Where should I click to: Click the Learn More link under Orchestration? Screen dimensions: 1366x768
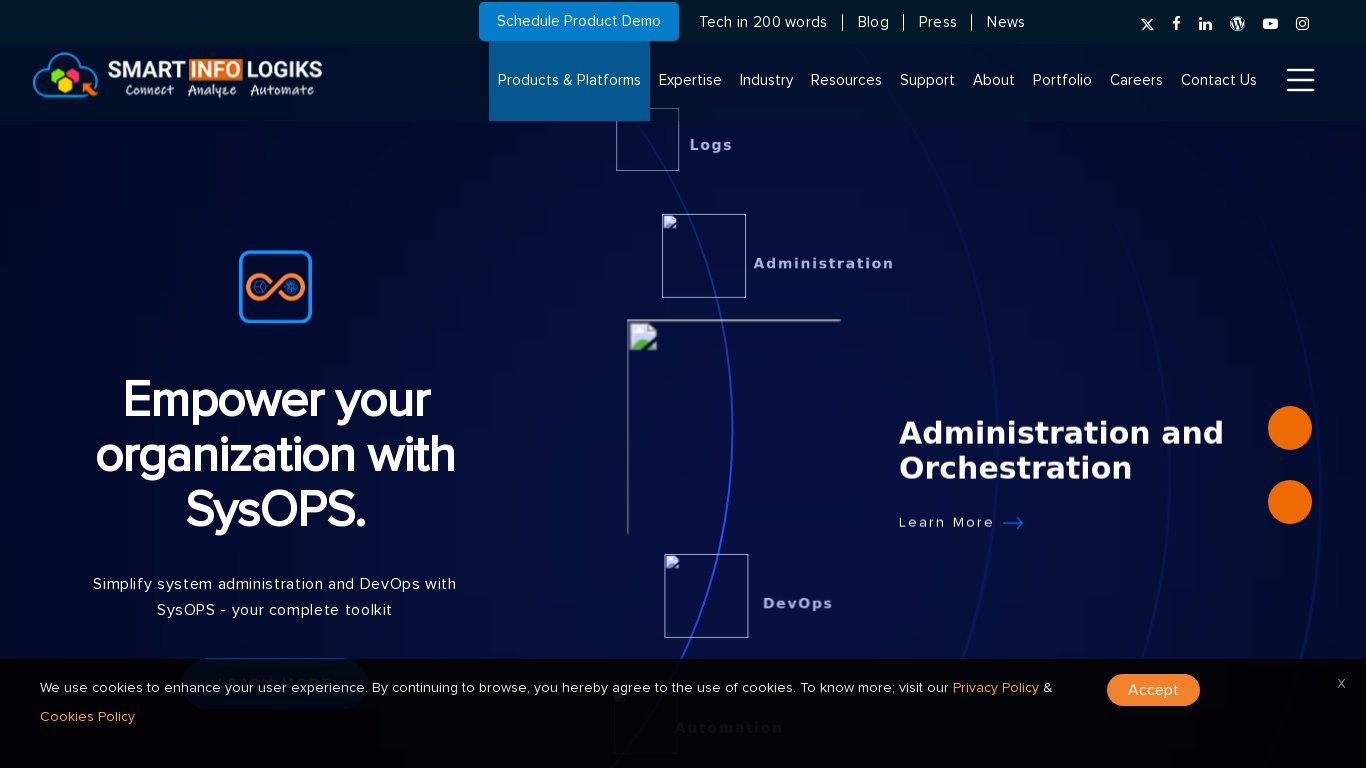pos(946,523)
